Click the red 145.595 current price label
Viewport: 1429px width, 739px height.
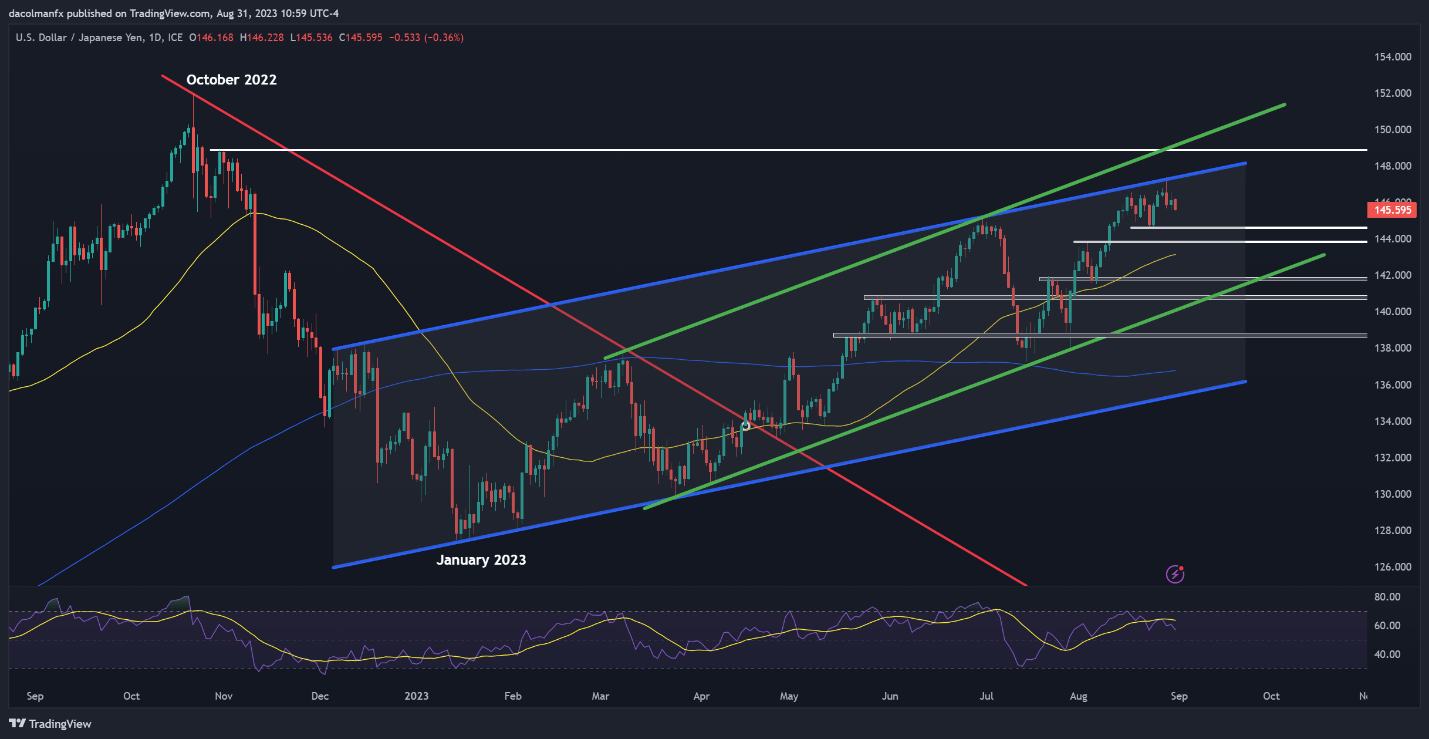1390,210
